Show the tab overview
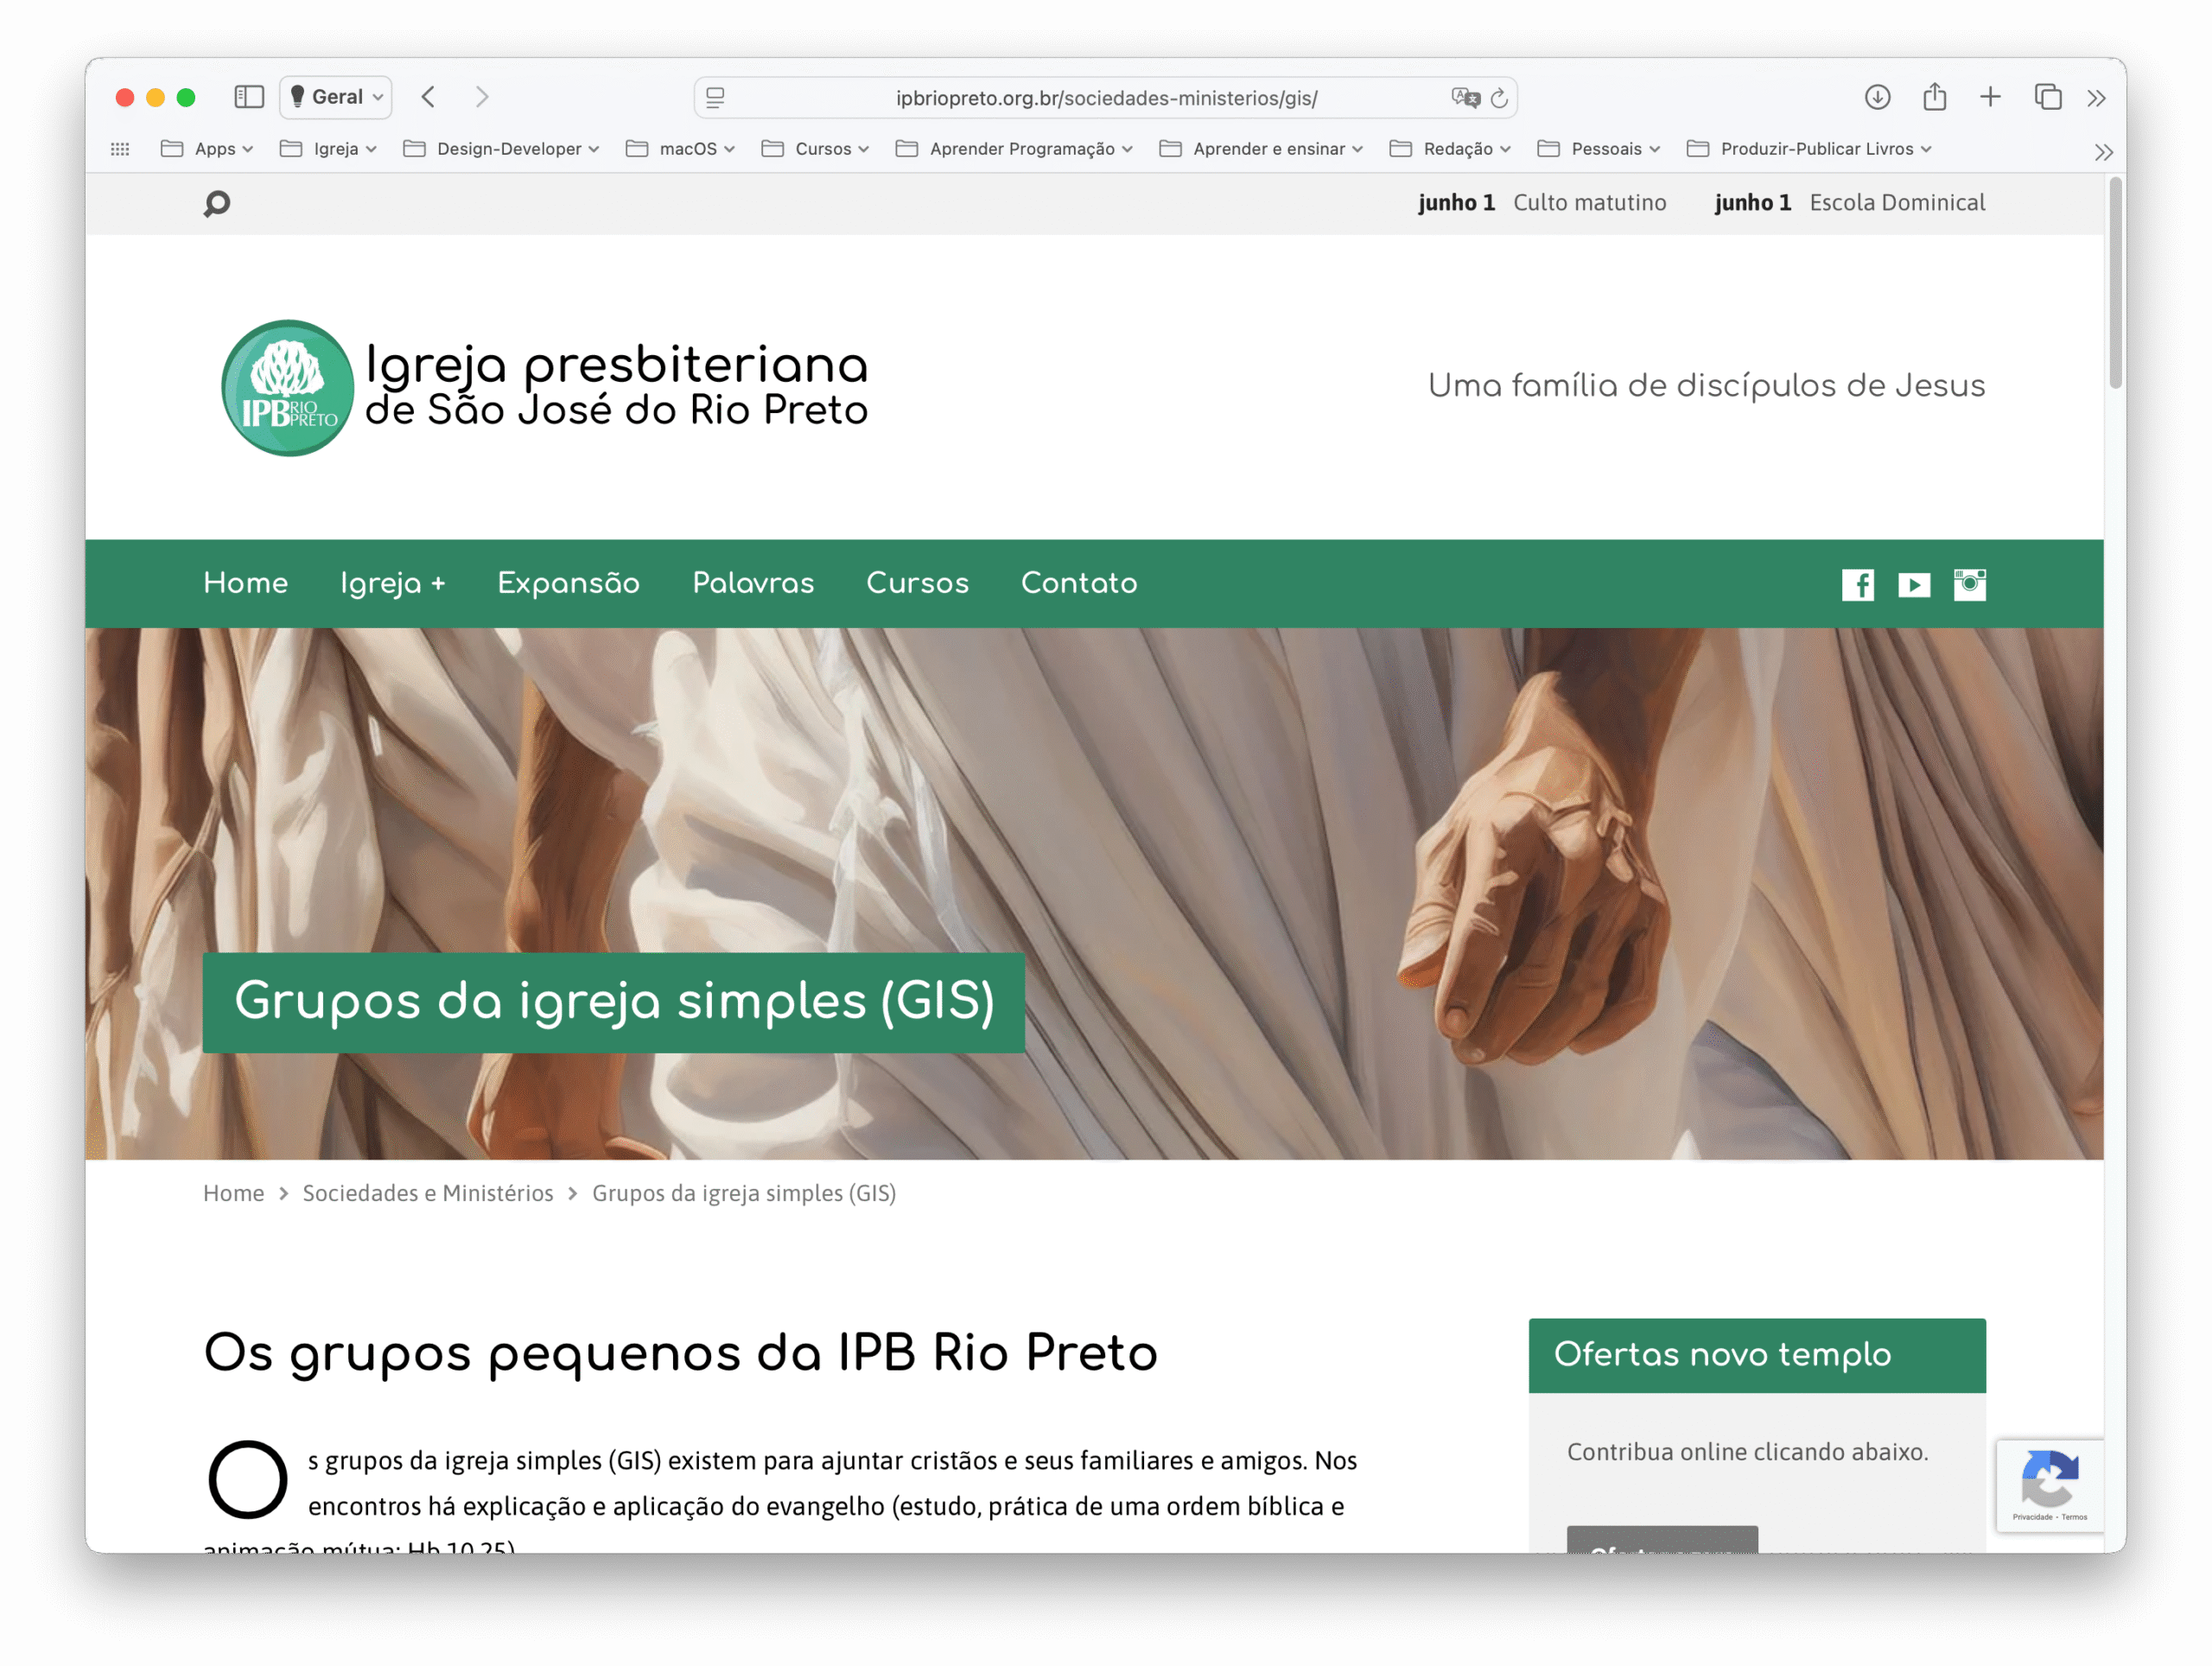The image size is (2212, 1666). point(2048,97)
